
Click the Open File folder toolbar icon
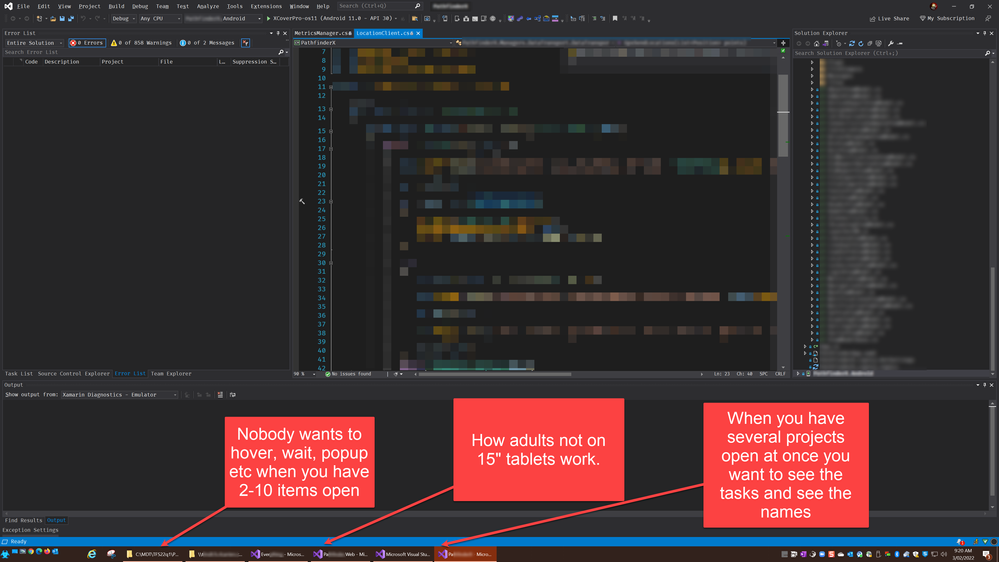pyautogui.click(x=53, y=18)
